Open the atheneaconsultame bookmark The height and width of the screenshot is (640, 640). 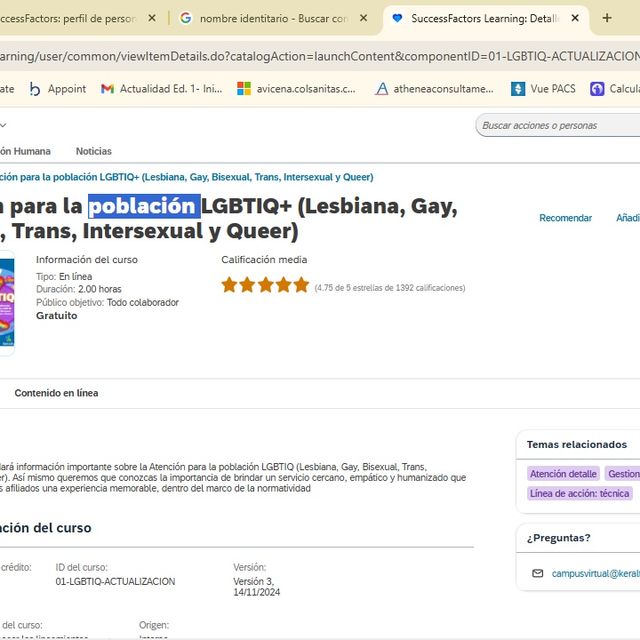[435, 89]
